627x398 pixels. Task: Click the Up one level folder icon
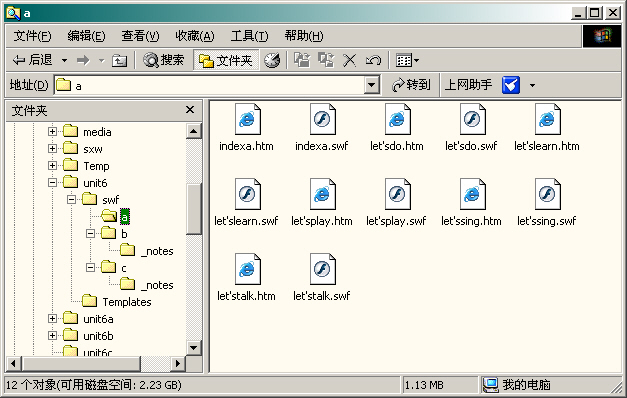pos(119,61)
